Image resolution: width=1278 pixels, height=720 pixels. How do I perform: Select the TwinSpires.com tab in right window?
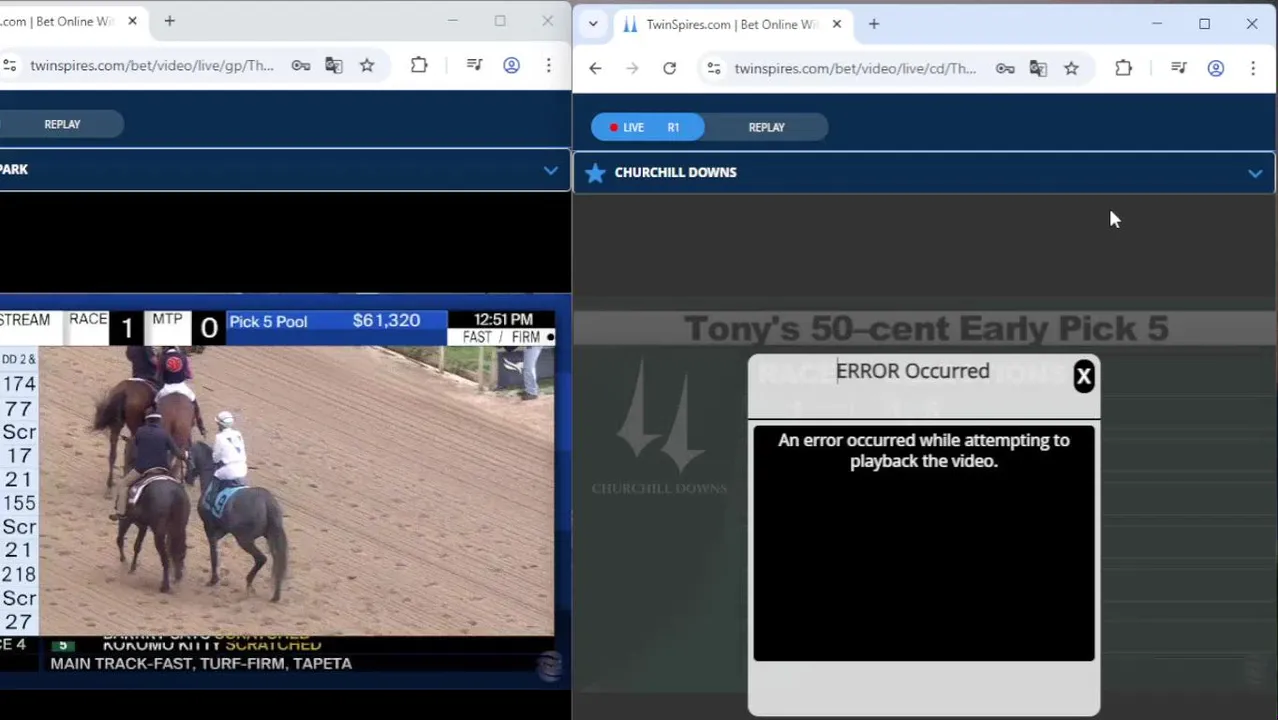tap(732, 24)
